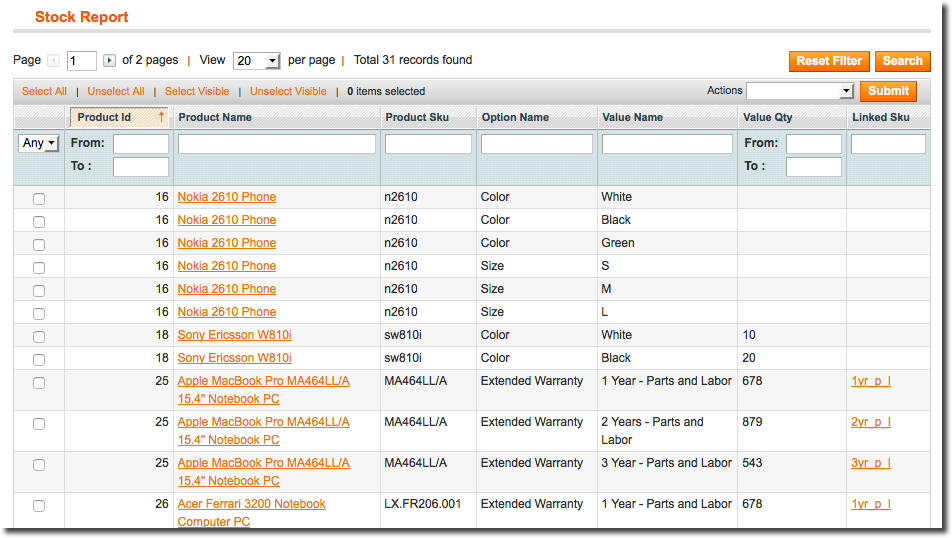
Task: Focus Linked Sku filter field
Action: (x=888, y=144)
